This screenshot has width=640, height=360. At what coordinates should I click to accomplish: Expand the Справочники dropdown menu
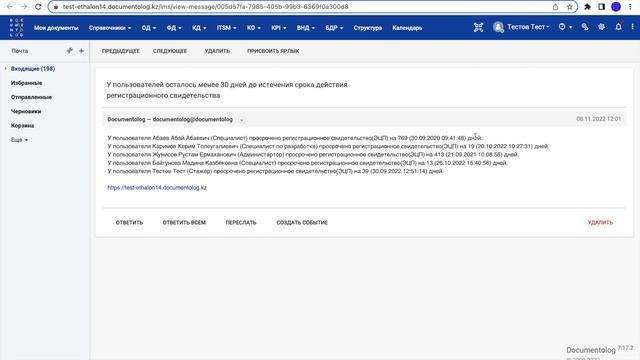click(110, 28)
